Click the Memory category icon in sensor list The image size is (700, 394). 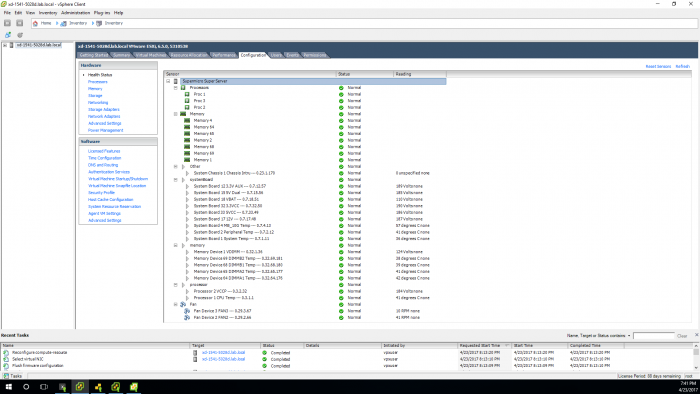pos(183,114)
